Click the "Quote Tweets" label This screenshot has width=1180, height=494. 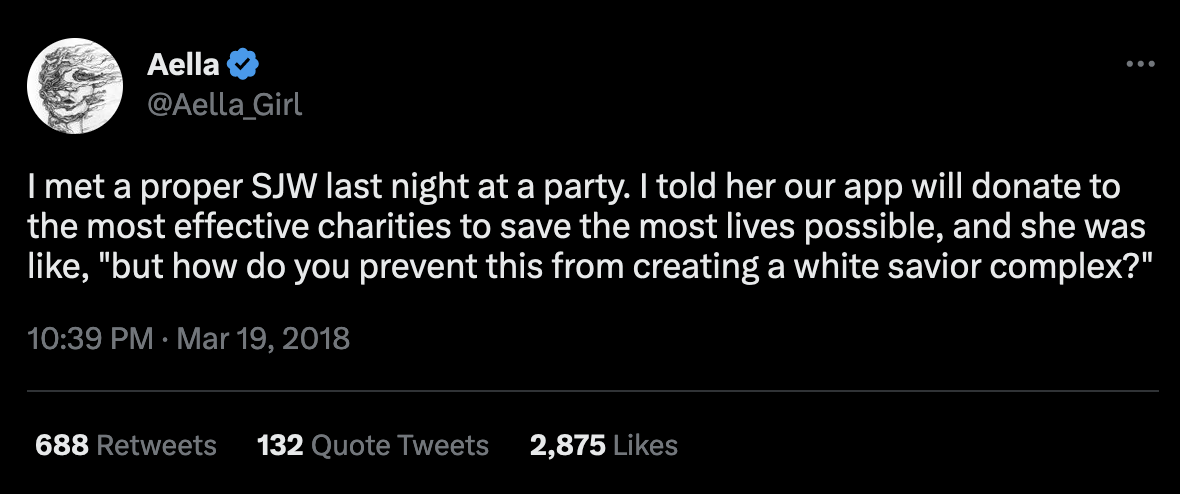click(x=400, y=445)
